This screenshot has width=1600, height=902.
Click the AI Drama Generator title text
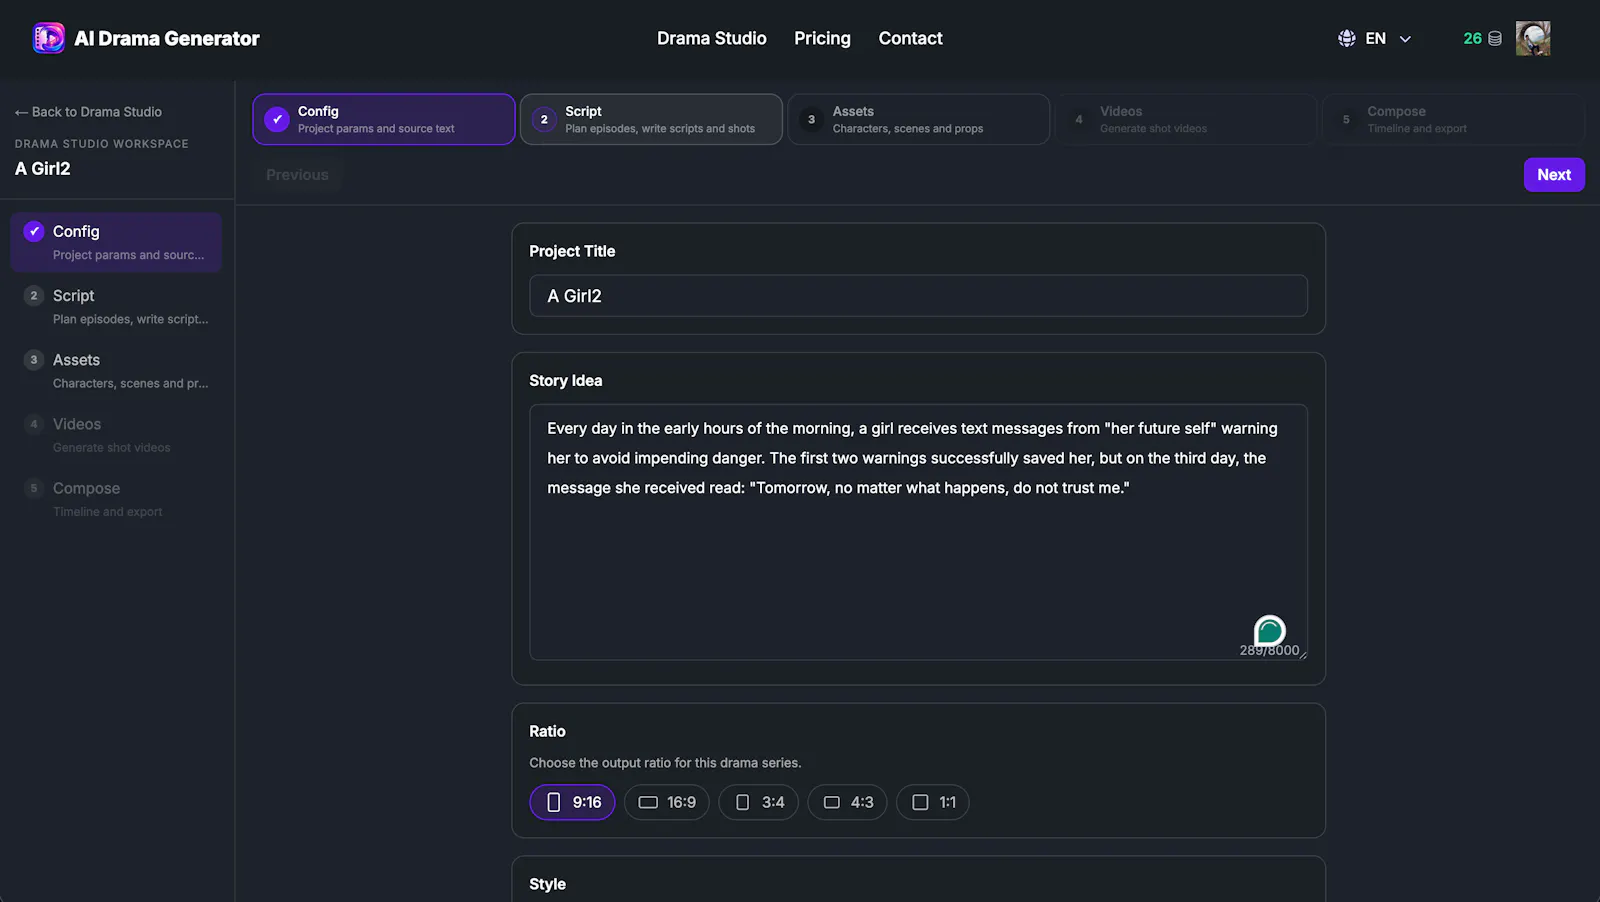coord(167,38)
